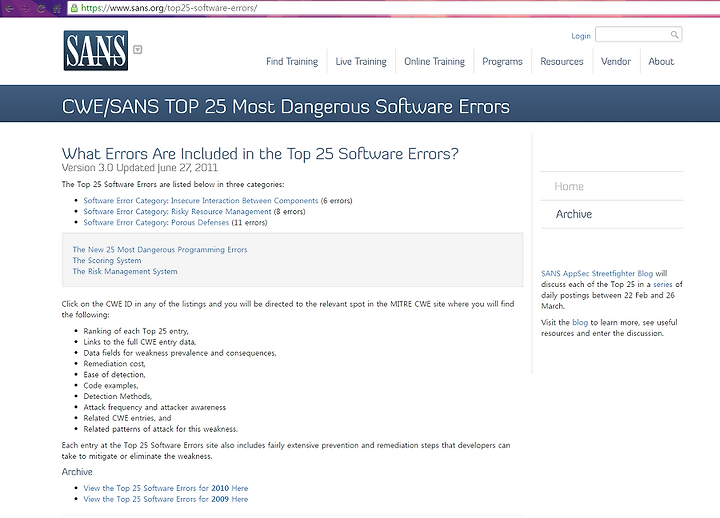The height and width of the screenshot is (518, 720).
Task: Click the 'Ranking of each Top 25 entry' bullet
Action: (x=136, y=331)
